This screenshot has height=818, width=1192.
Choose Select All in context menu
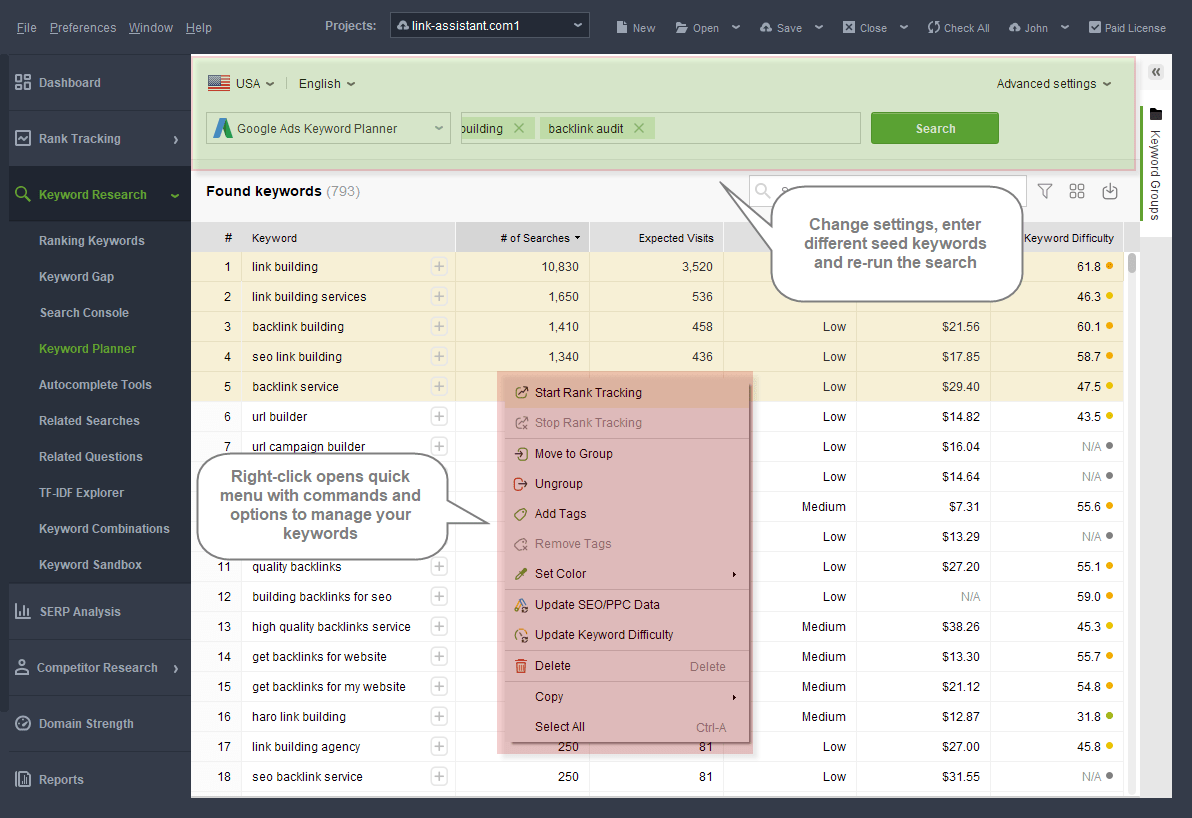coord(627,727)
